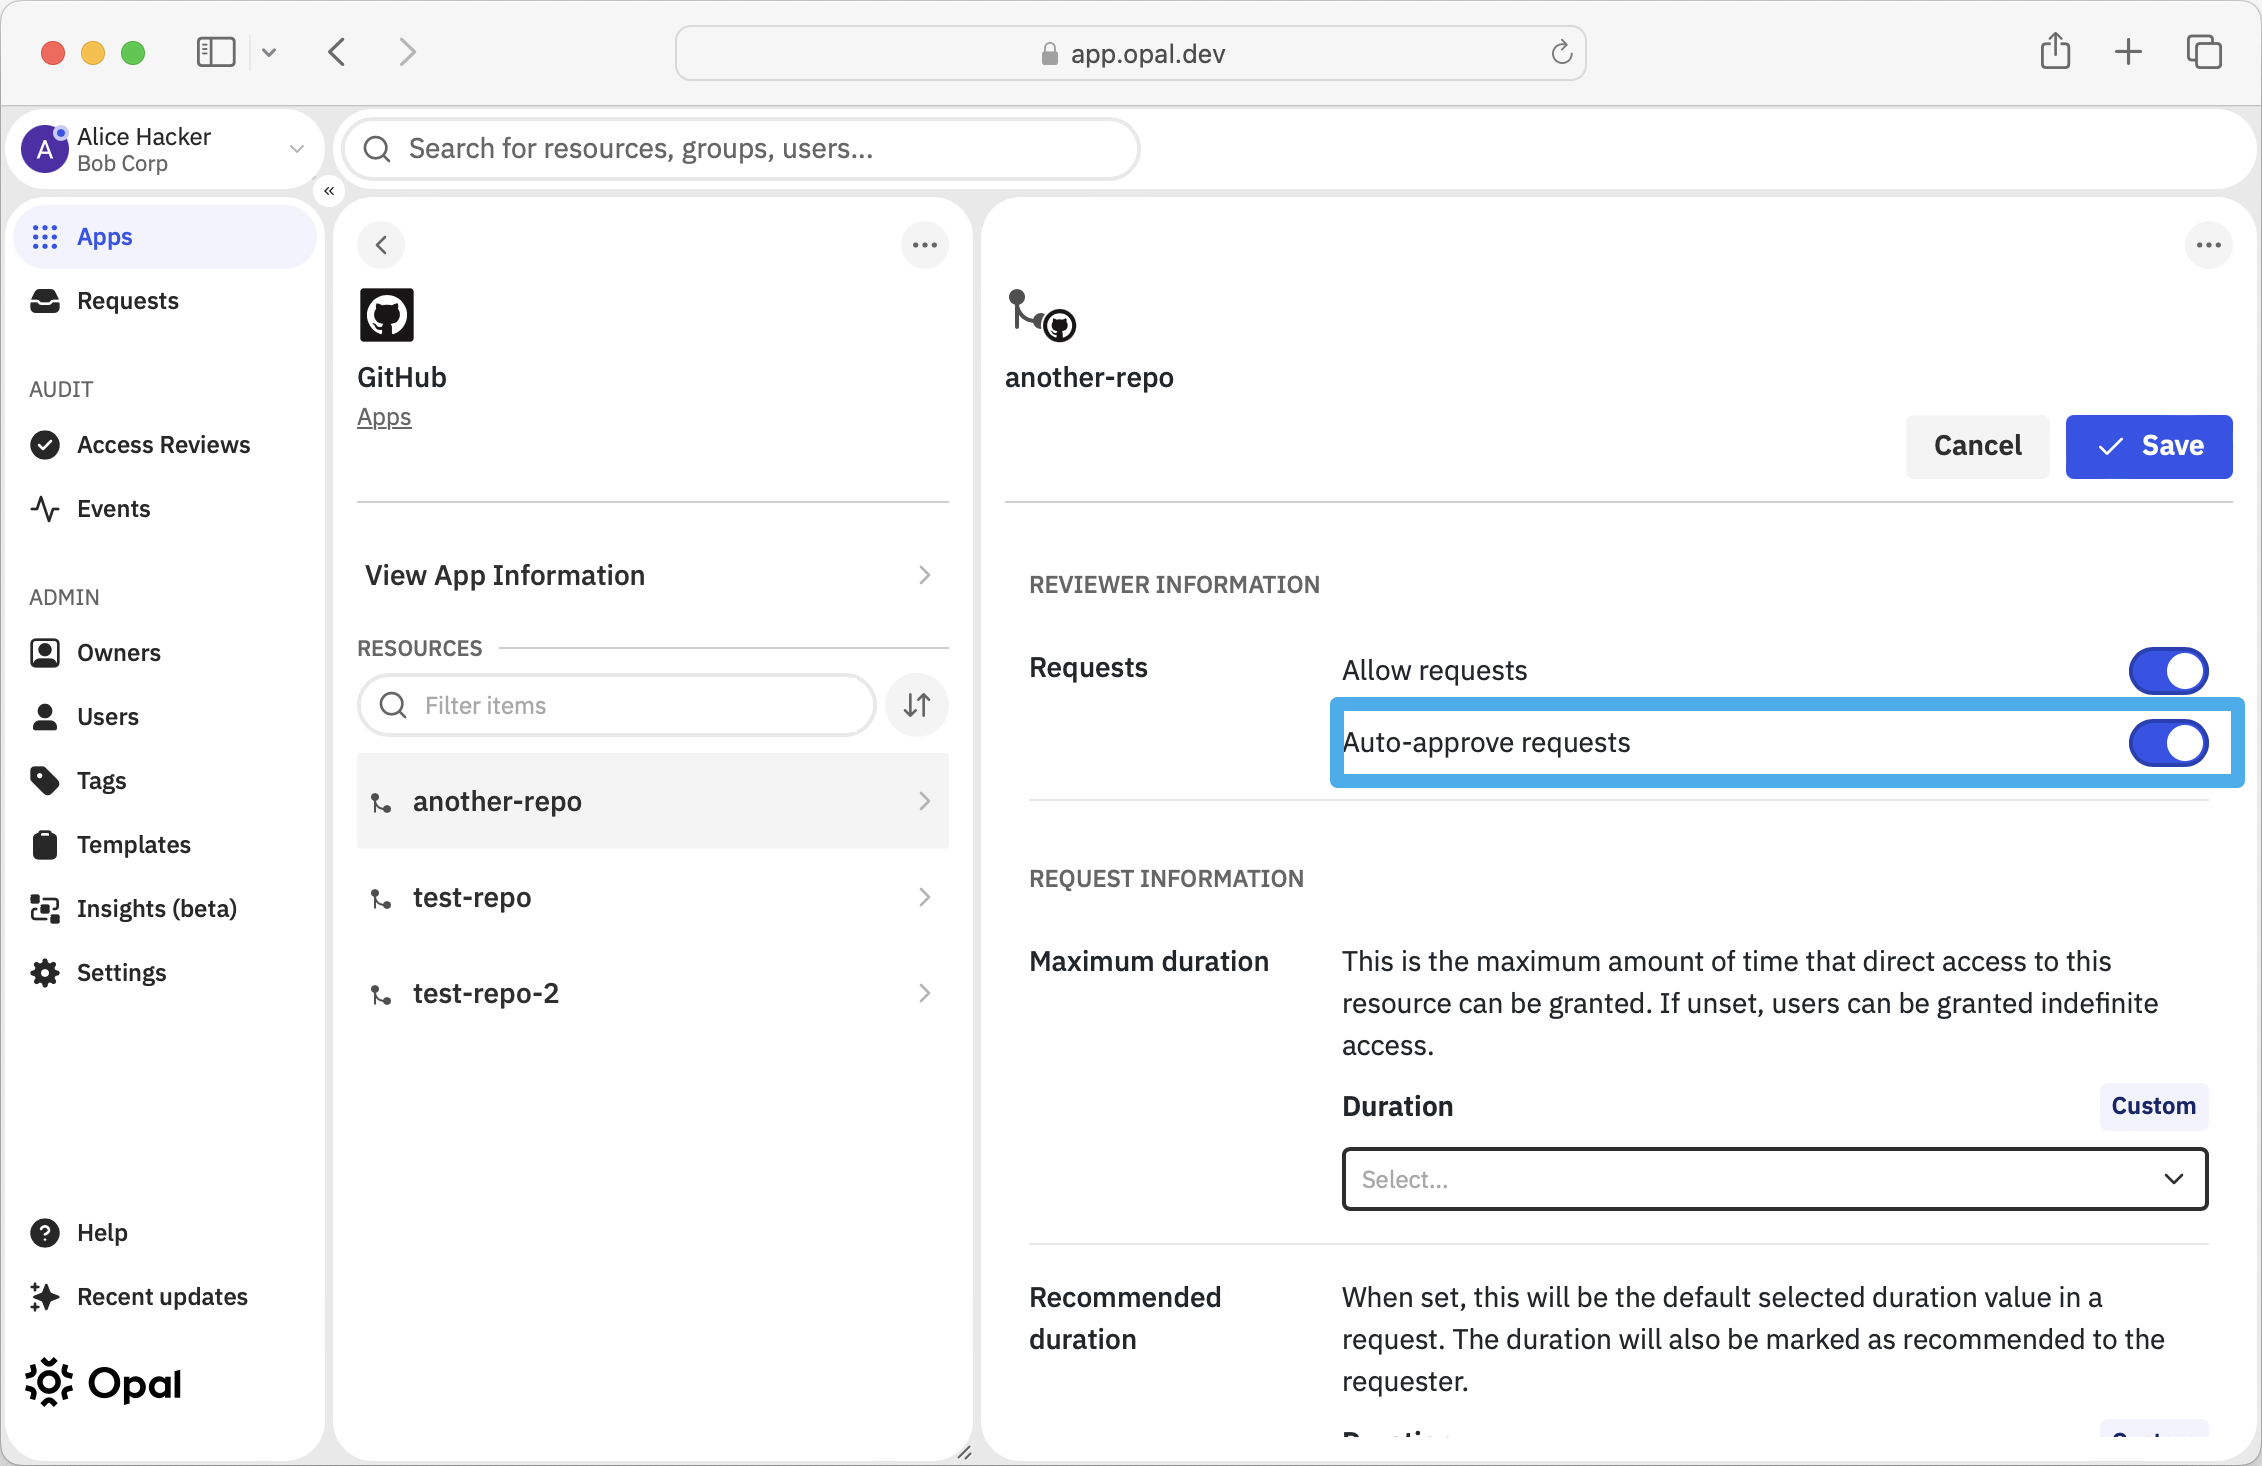This screenshot has width=2262, height=1466.
Task: Click the Events pulse icon
Action: 45,509
